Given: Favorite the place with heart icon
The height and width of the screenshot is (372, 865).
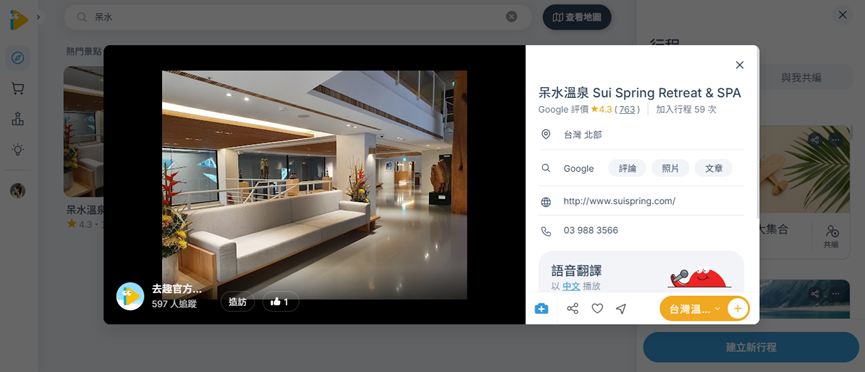Looking at the screenshot, I should coord(597,309).
